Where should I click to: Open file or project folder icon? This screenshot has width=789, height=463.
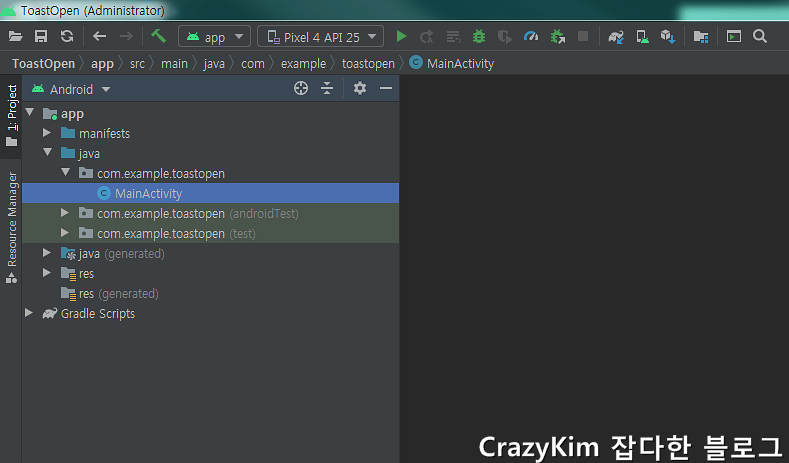[x=16, y=36]
